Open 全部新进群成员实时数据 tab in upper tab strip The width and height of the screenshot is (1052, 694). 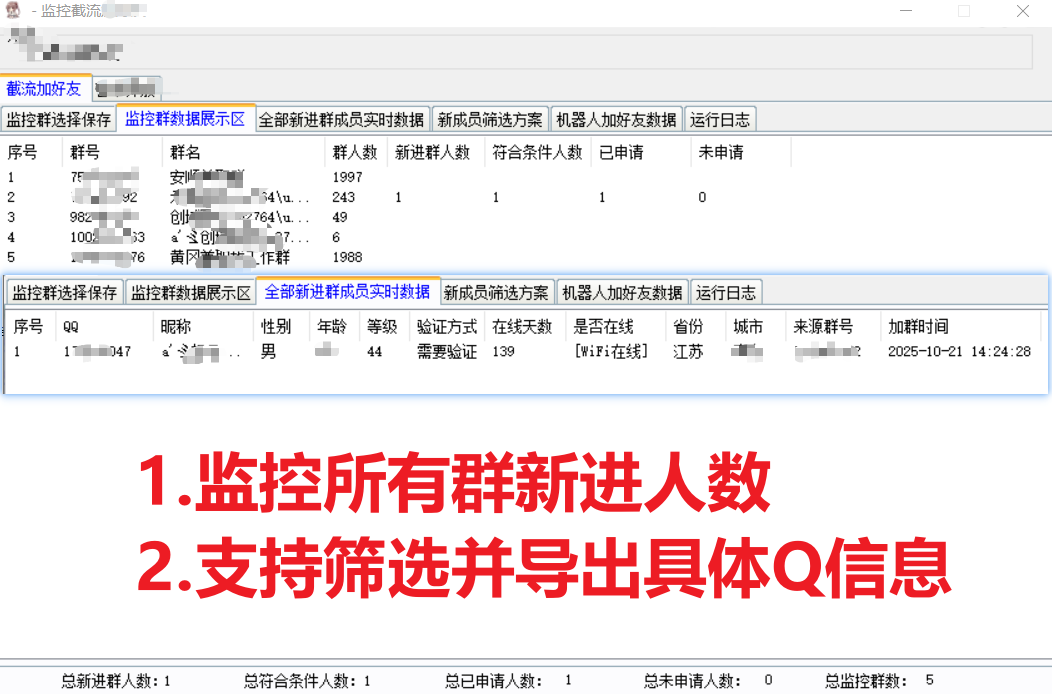(x=342, y=120)
